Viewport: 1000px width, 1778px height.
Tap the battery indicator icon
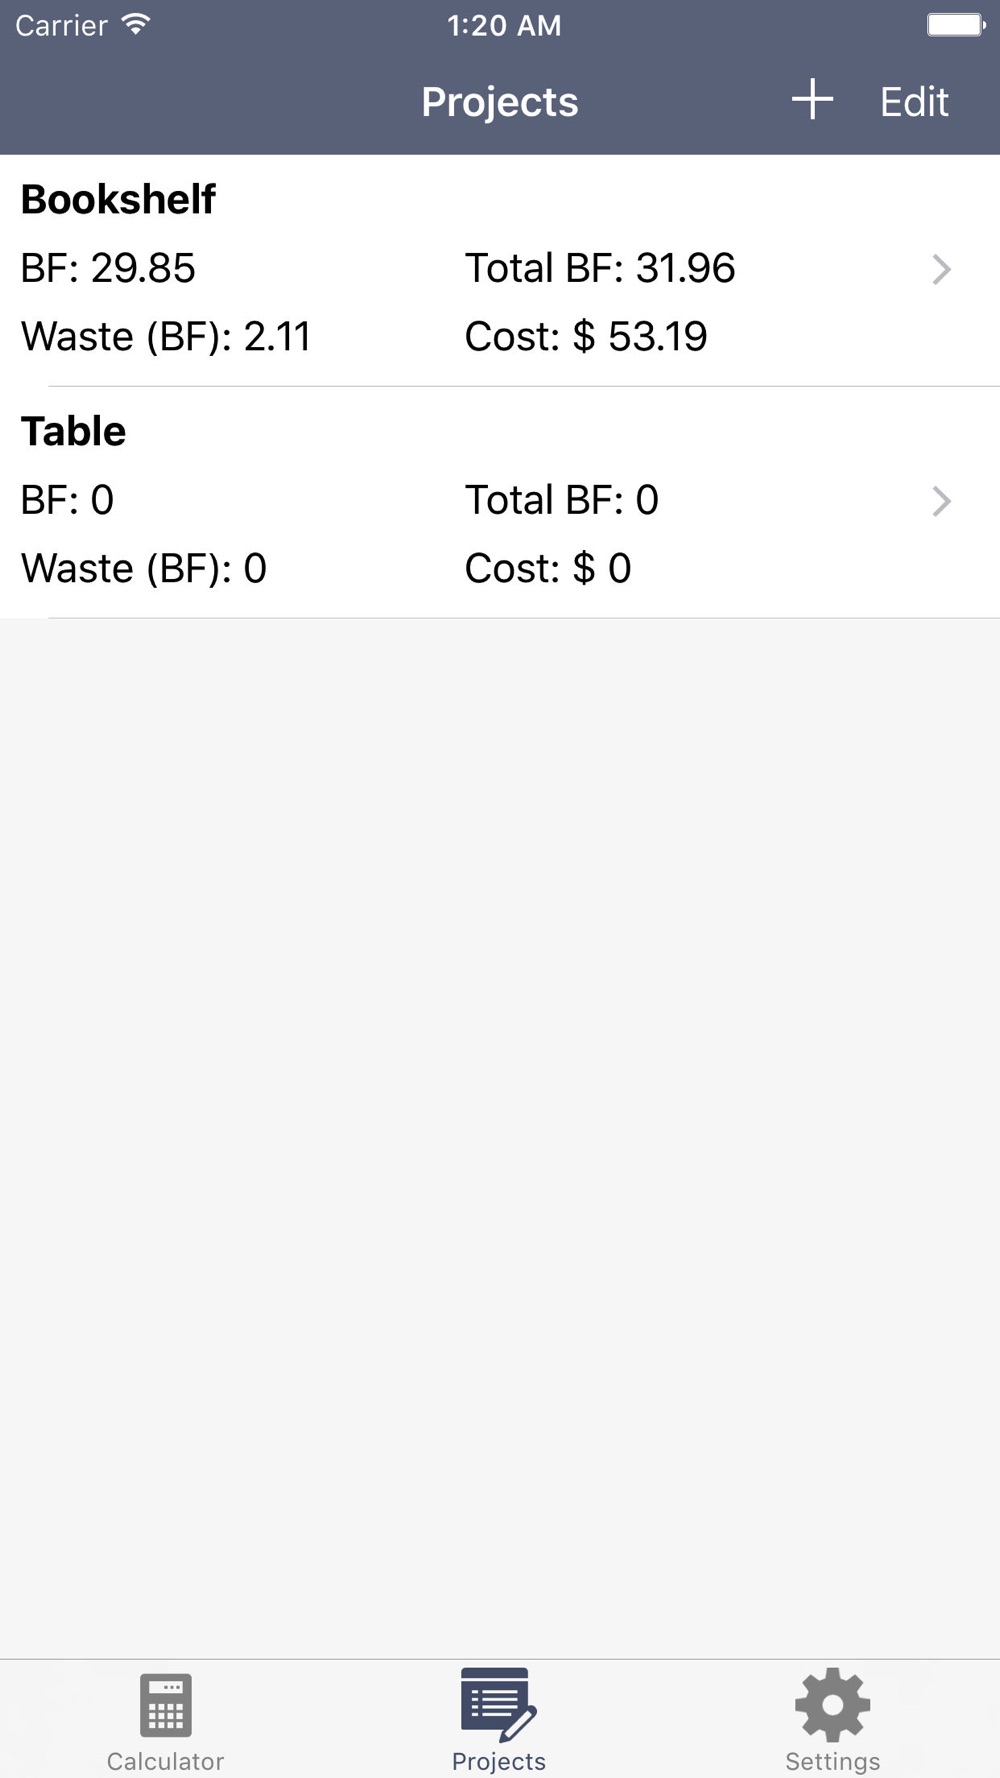pyautogui.click(x=955, y=25)
